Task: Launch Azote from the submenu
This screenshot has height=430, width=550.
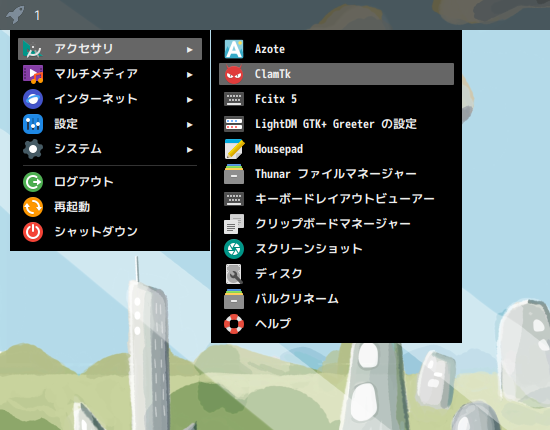Action: [336, 49]
